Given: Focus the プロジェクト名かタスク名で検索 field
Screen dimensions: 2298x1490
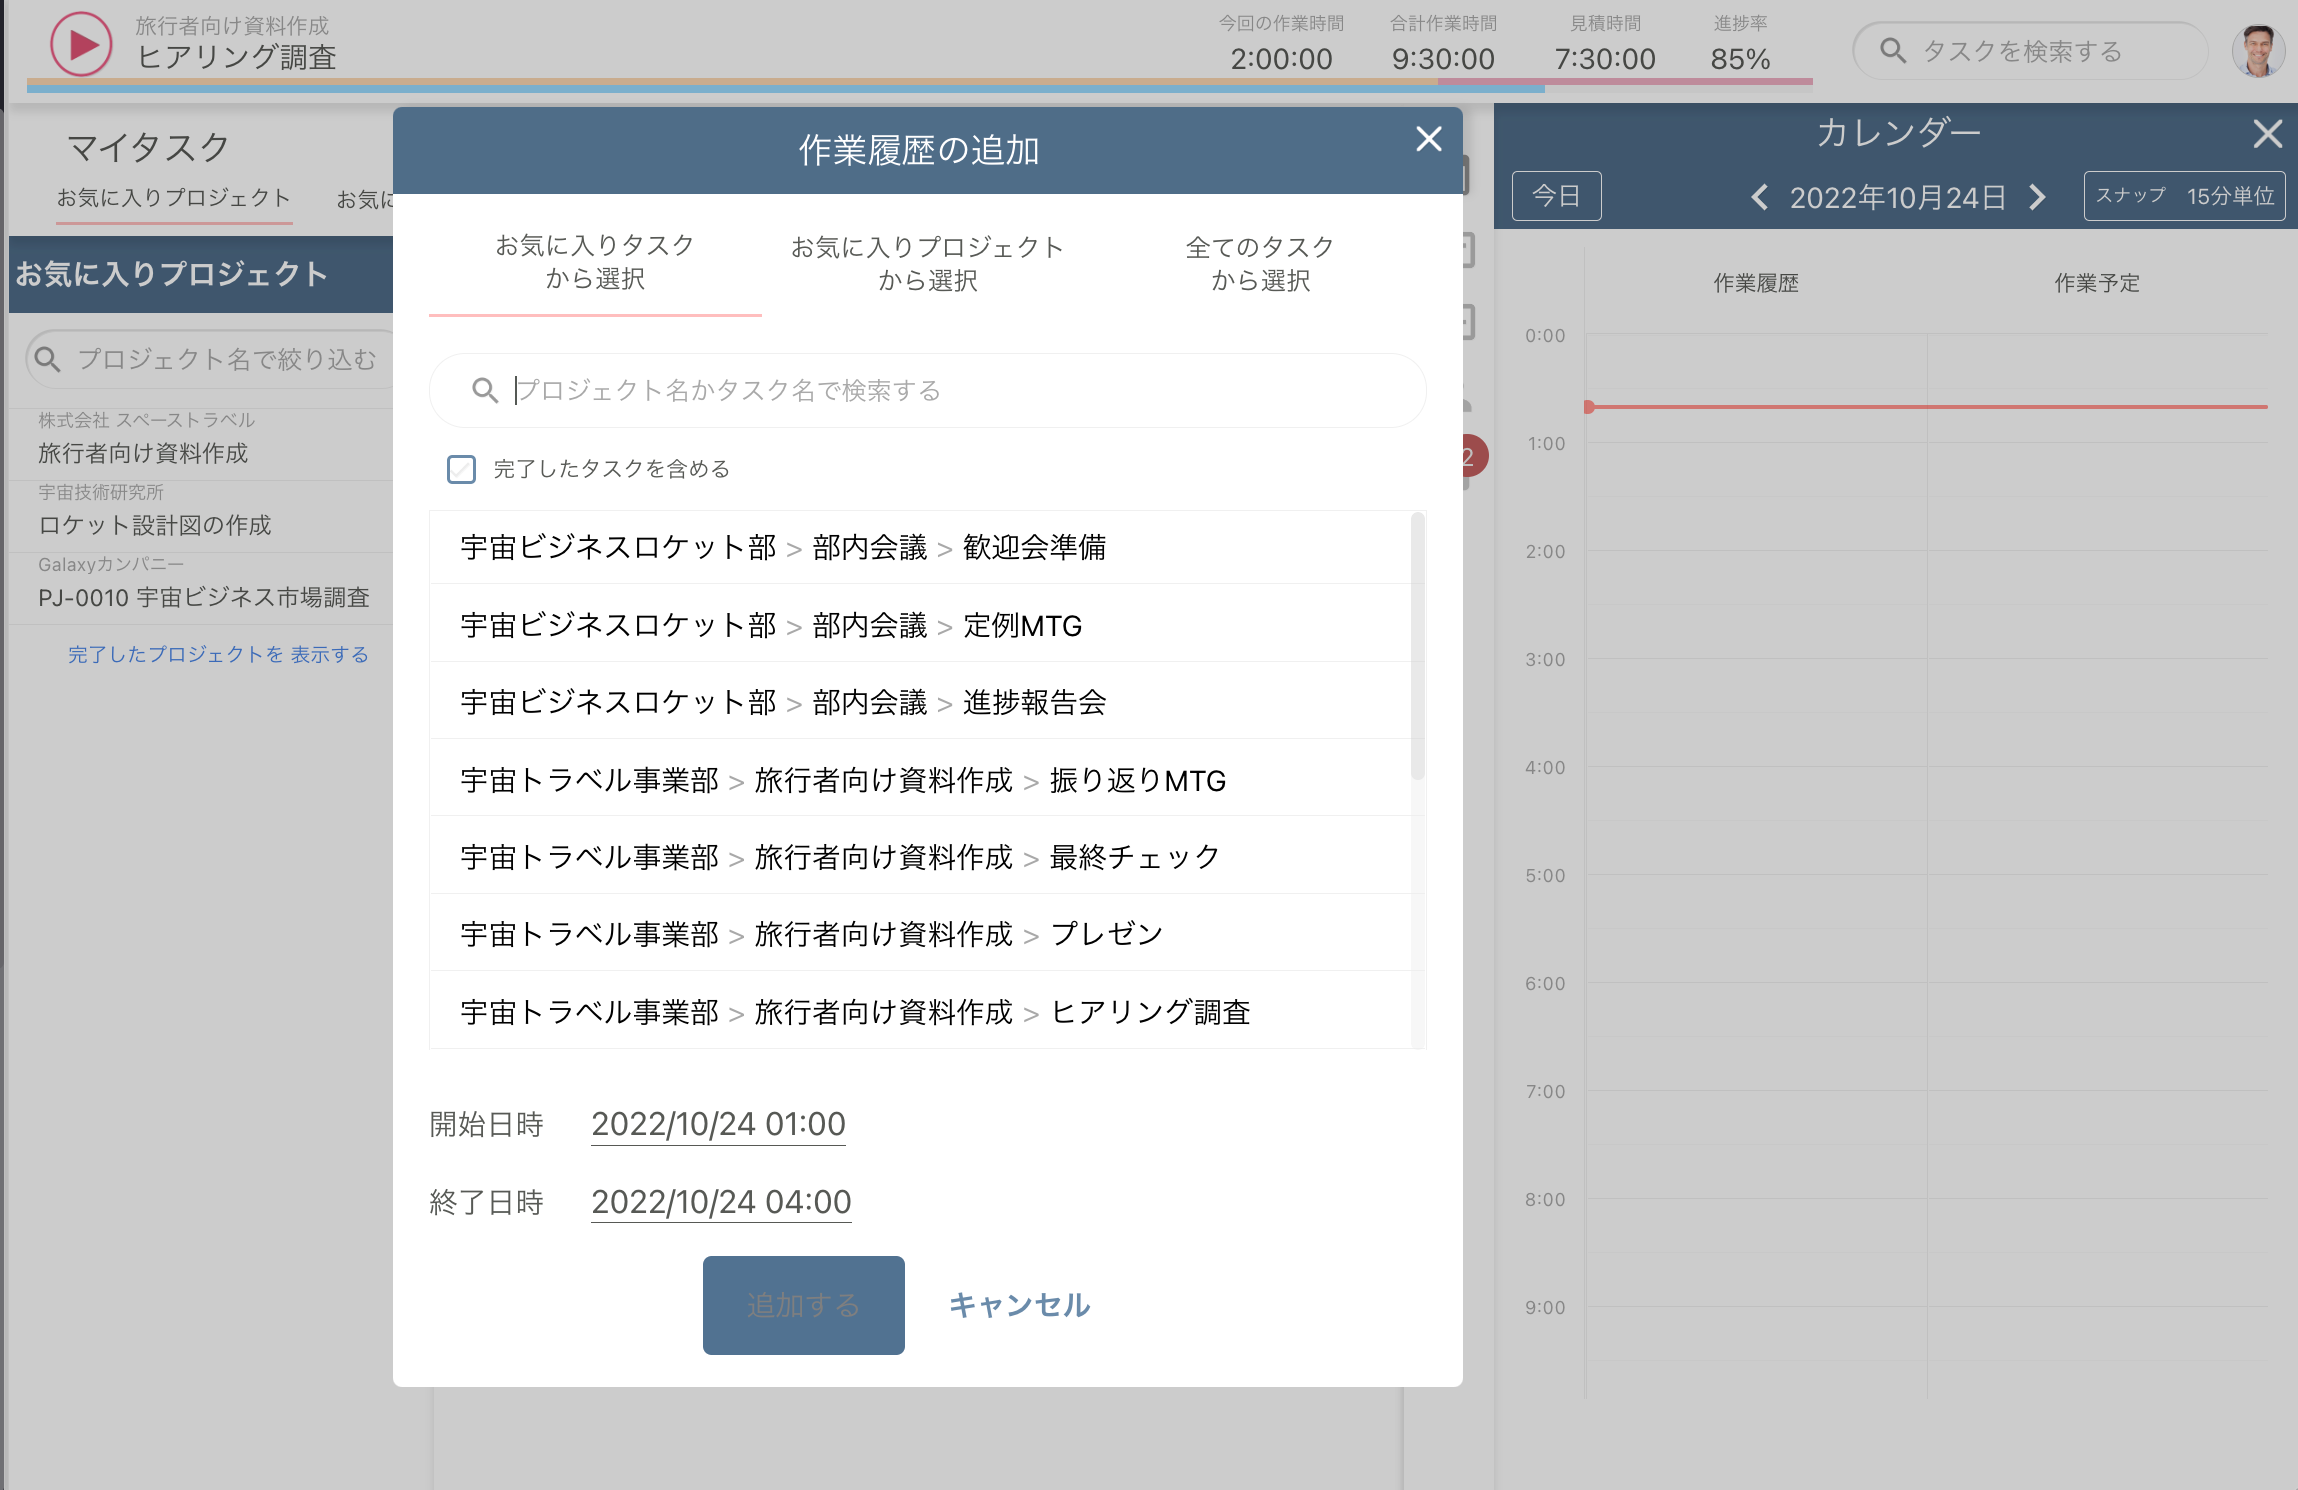Looking at the screenshot, I should point(940,391).
